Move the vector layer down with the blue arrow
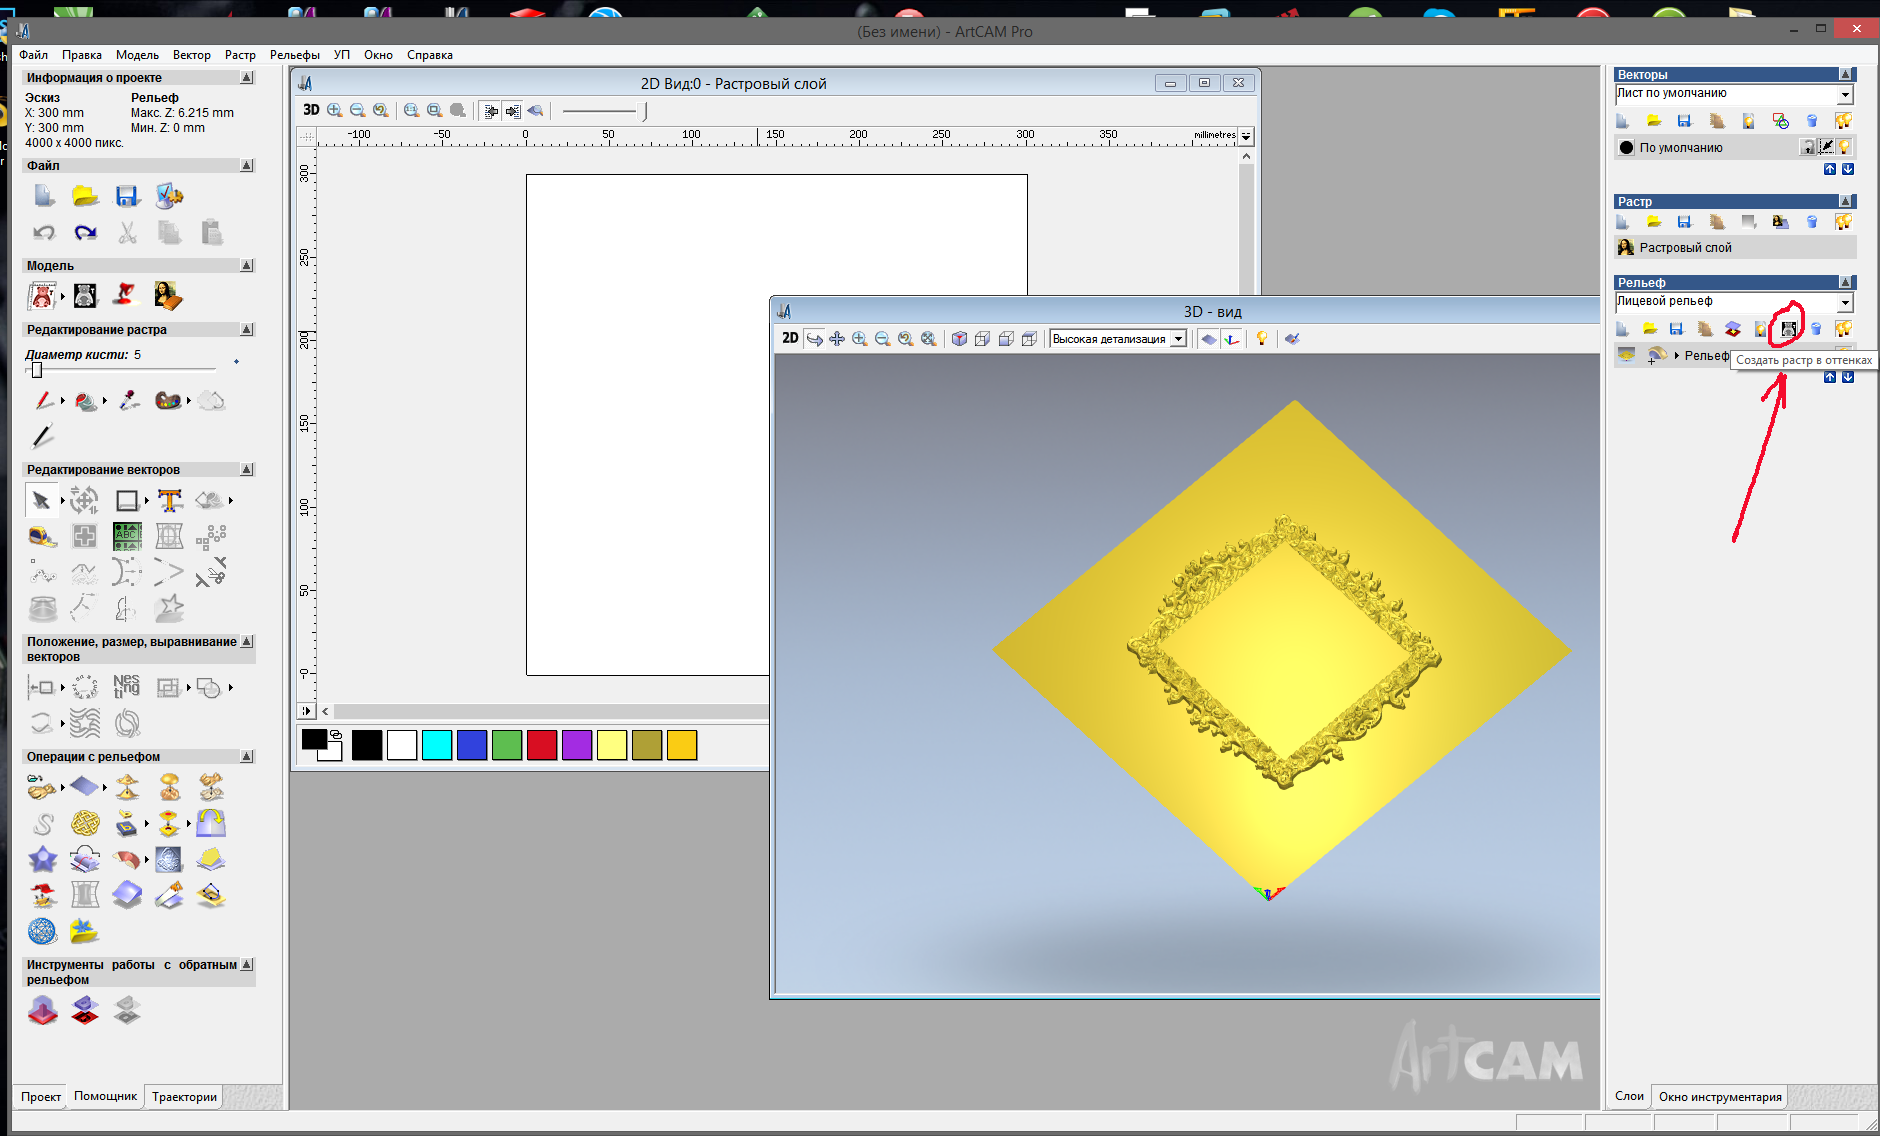1880x1136 pixels. [1848, 170]
